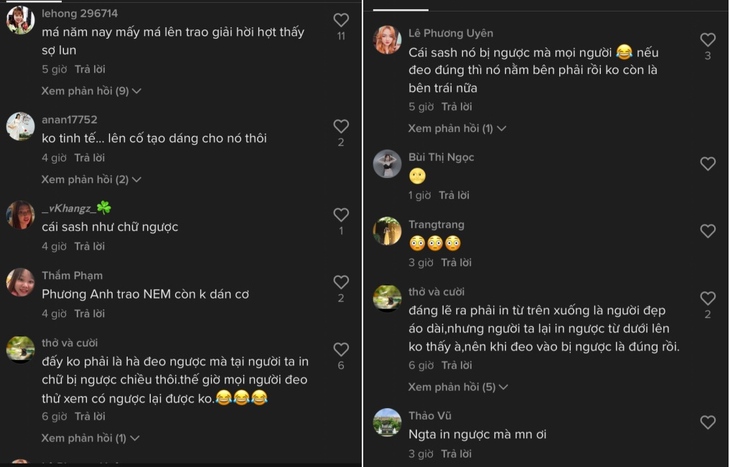Heart Thẩm Phạm's comment
730x467 pixels.
click(341, 282)
